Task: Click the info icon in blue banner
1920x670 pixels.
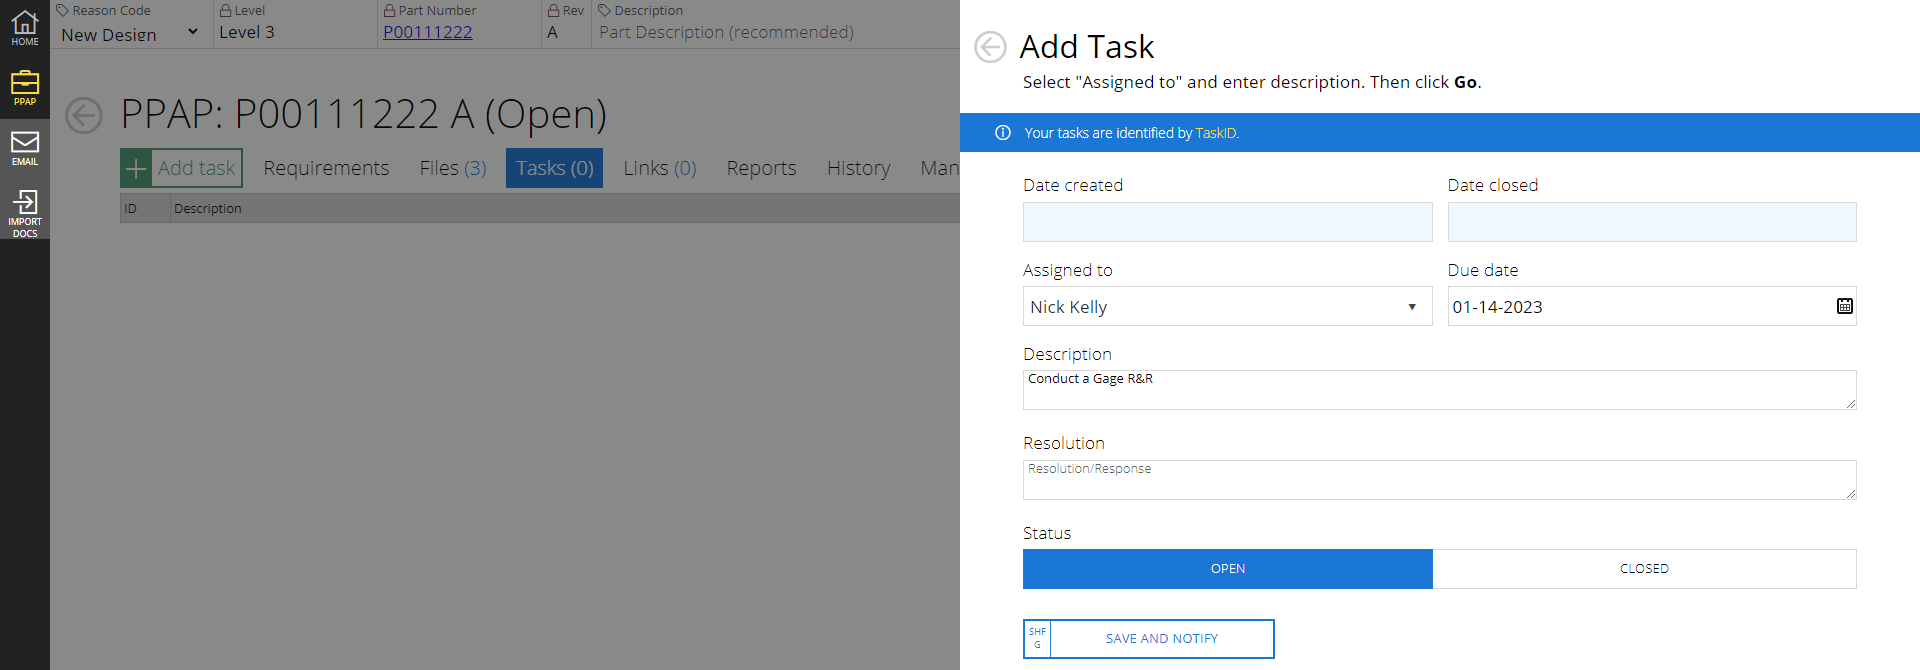Action: click(1002, 133)
